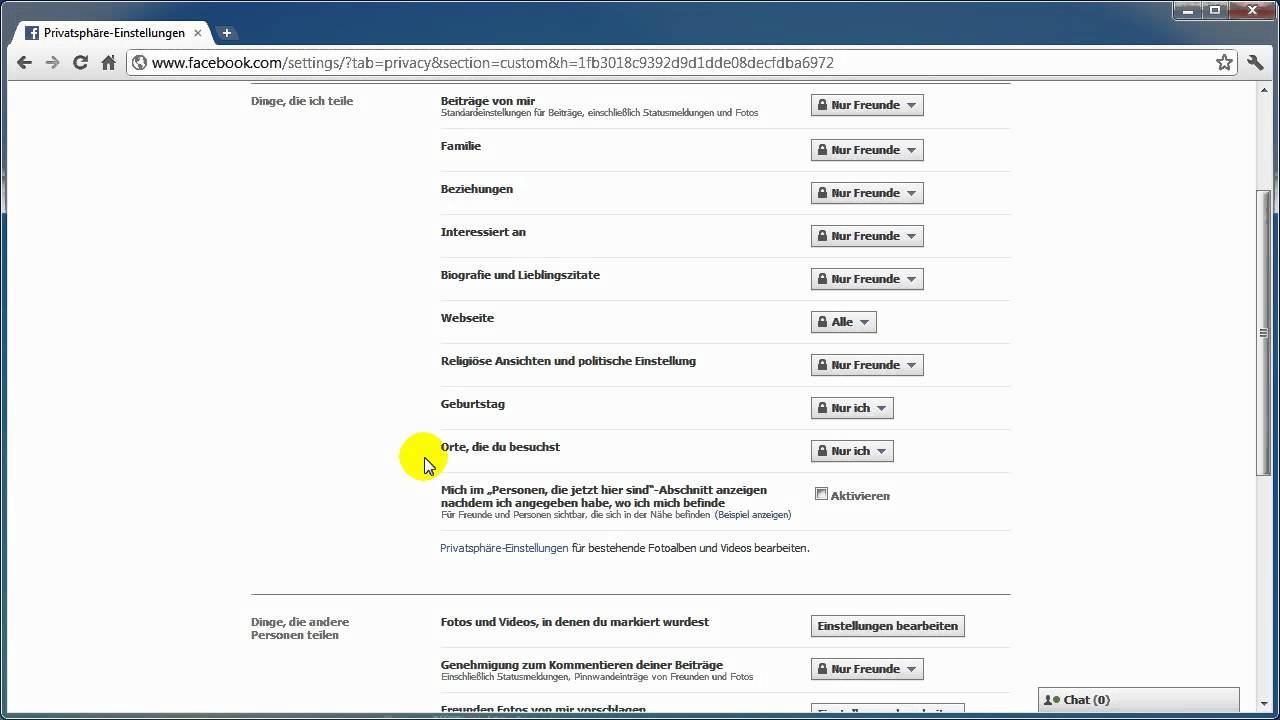This screenshot has width=1280, height=720.
Task: Click the globe icon in the address bar
Action: (x=140, y=62)
